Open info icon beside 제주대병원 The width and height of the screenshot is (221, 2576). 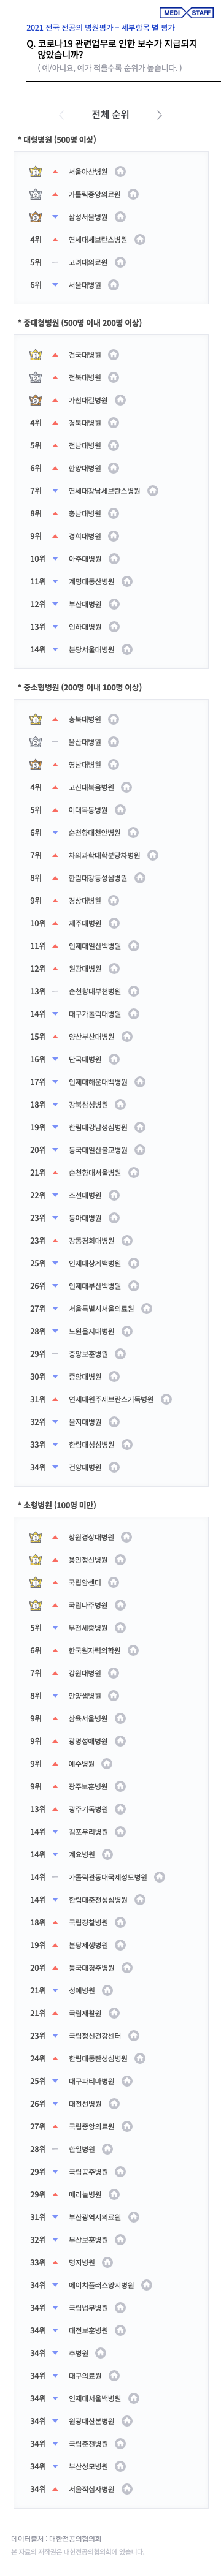pos(113,923)
